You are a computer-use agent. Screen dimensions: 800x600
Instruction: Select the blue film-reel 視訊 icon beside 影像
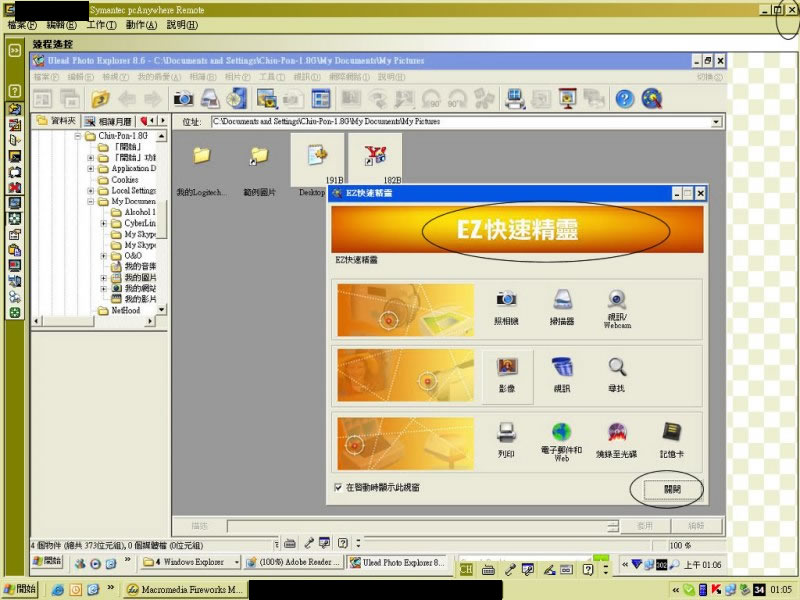click(562, 375)
